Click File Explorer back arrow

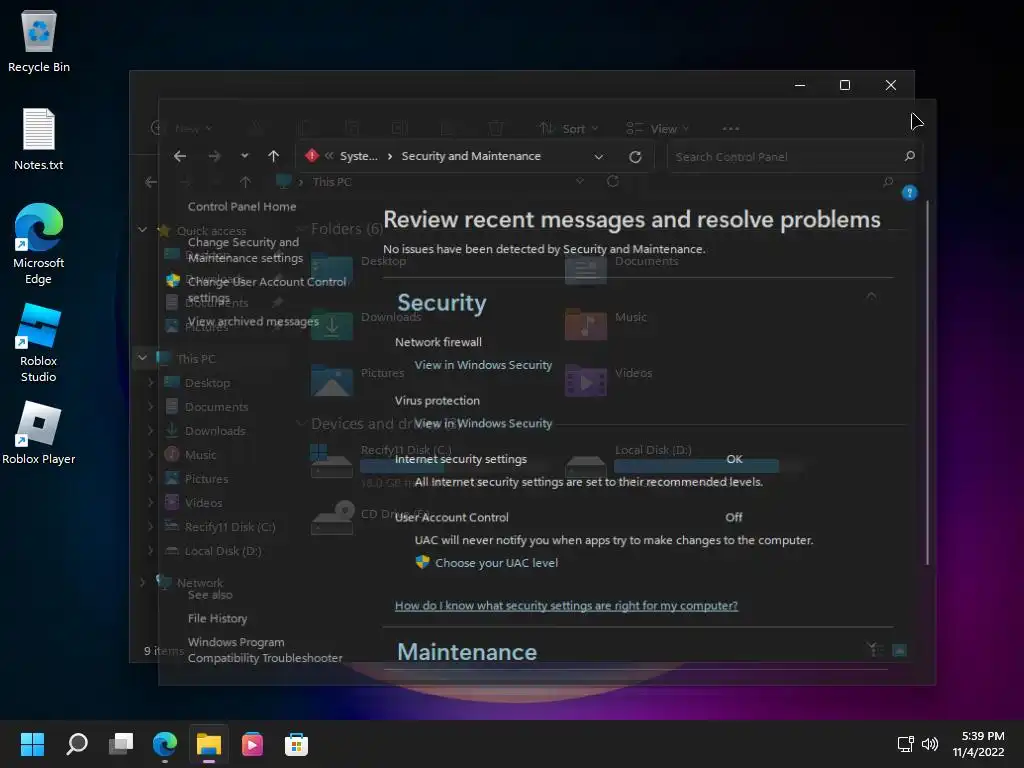pyautogui.click(x=151, y=182)
